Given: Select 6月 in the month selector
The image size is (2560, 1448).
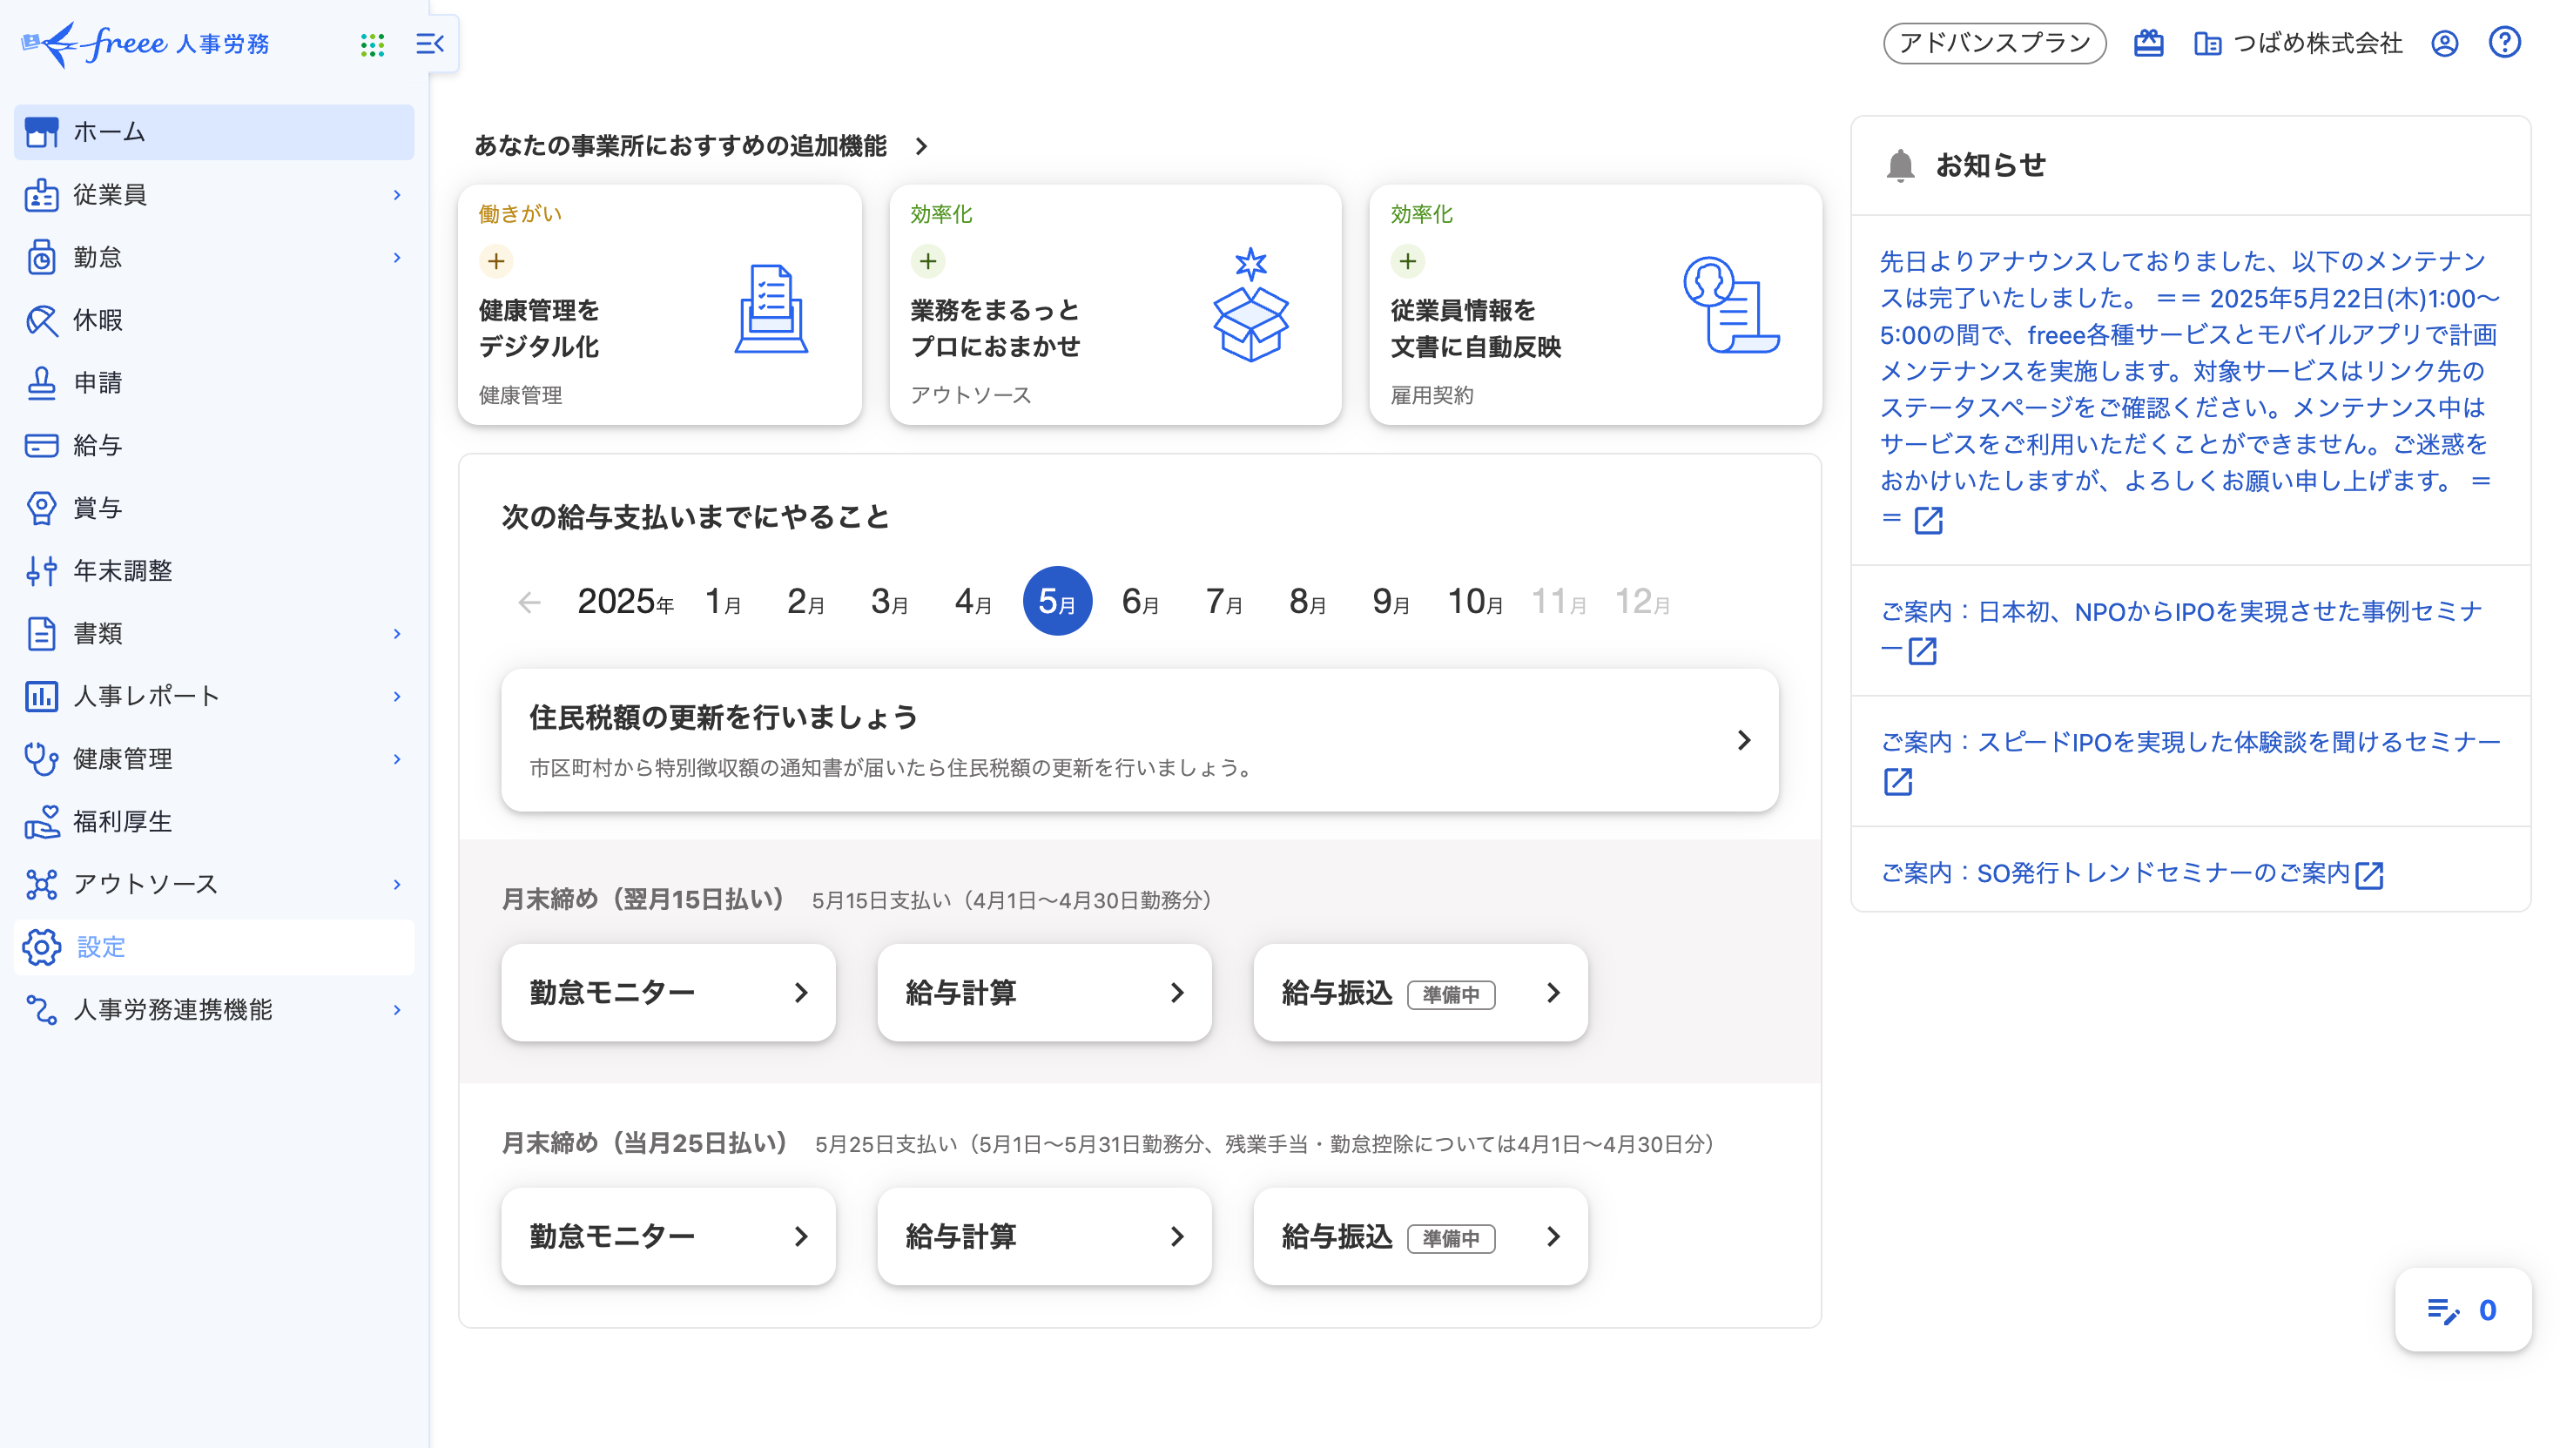Looking at the screenshot, I should 1140,601.
